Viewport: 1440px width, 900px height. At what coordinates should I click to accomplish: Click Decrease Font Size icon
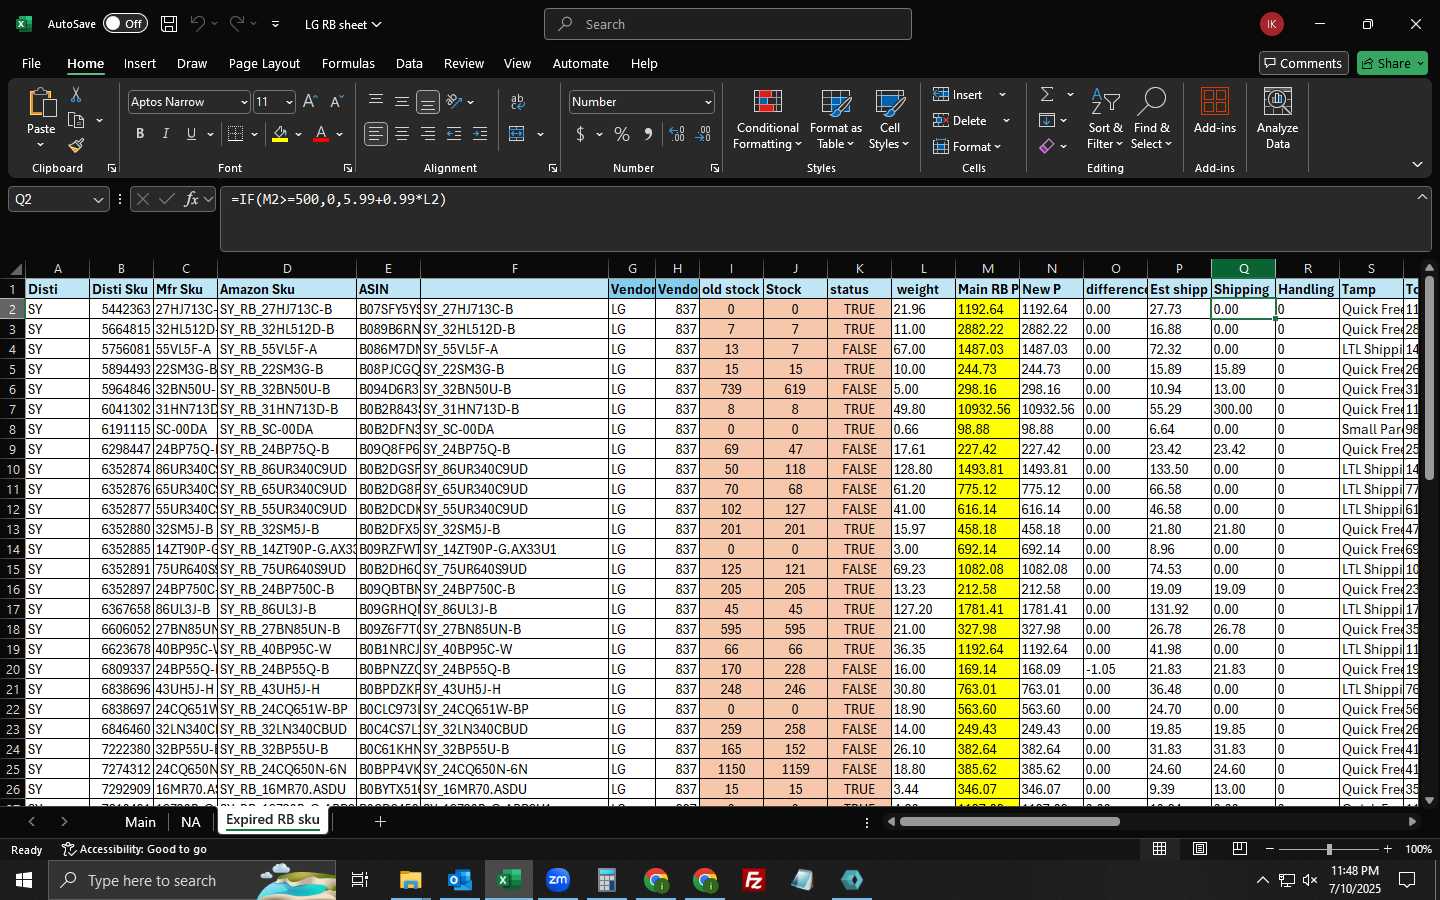[x=336, y=102]
